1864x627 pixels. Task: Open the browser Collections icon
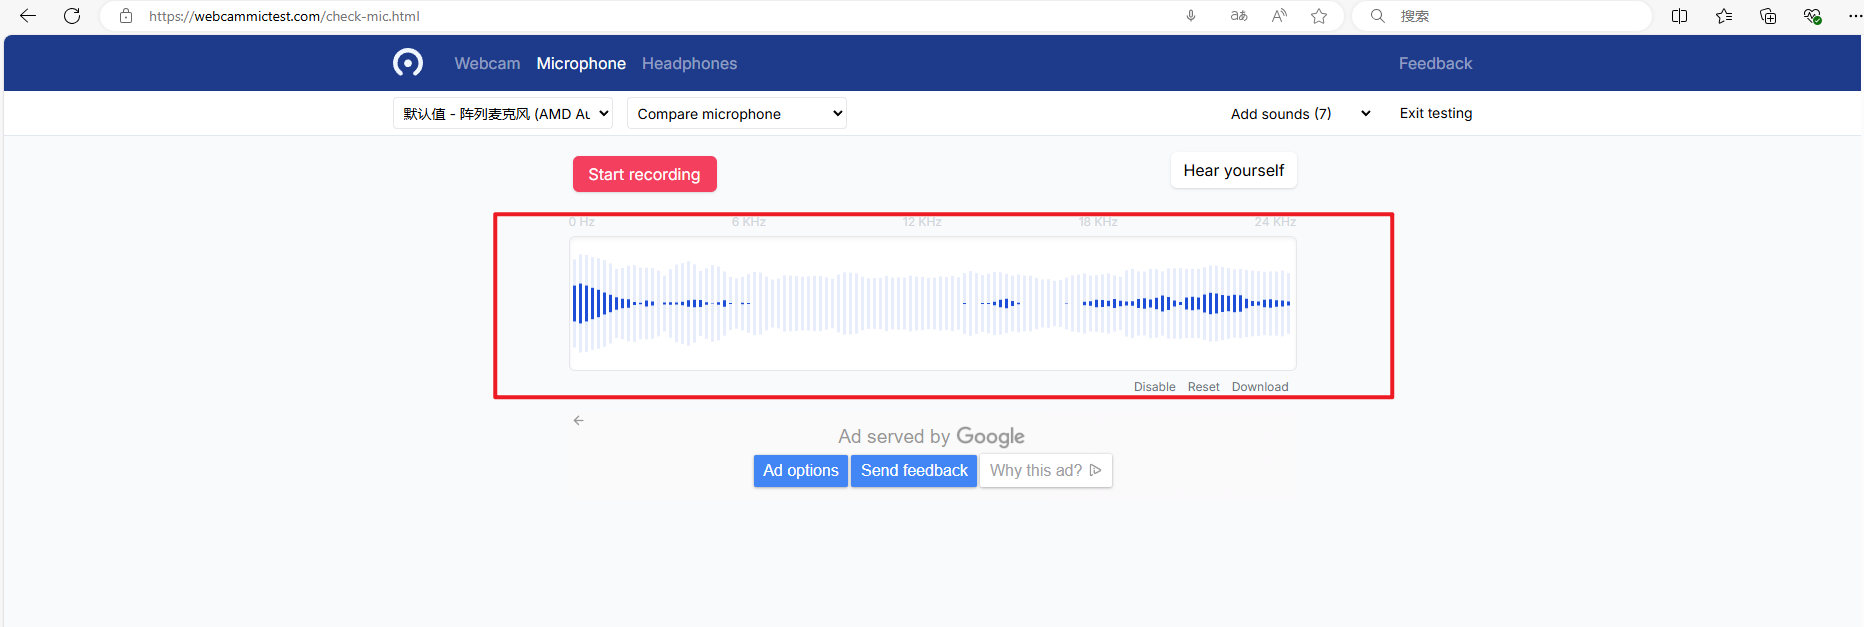click(x=1768, y=16)
